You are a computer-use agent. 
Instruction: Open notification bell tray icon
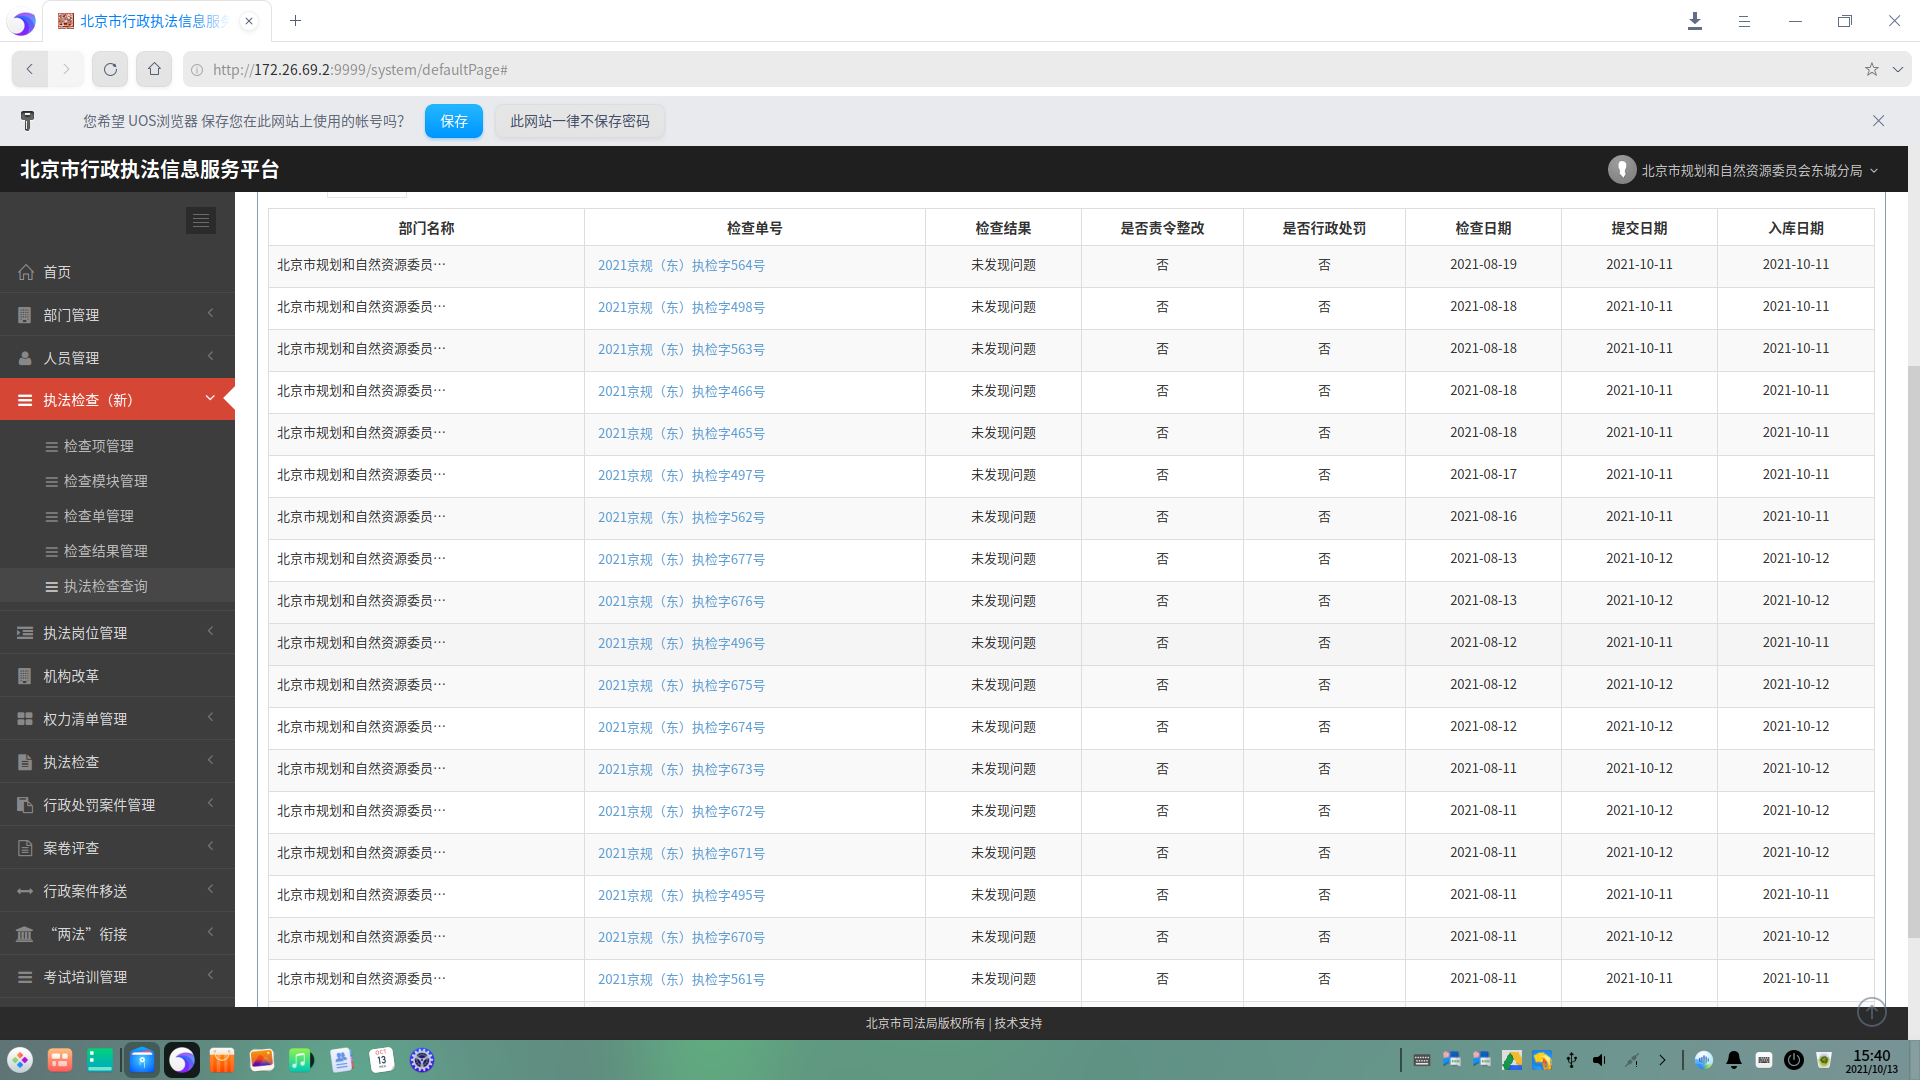pos(1734,1060)
